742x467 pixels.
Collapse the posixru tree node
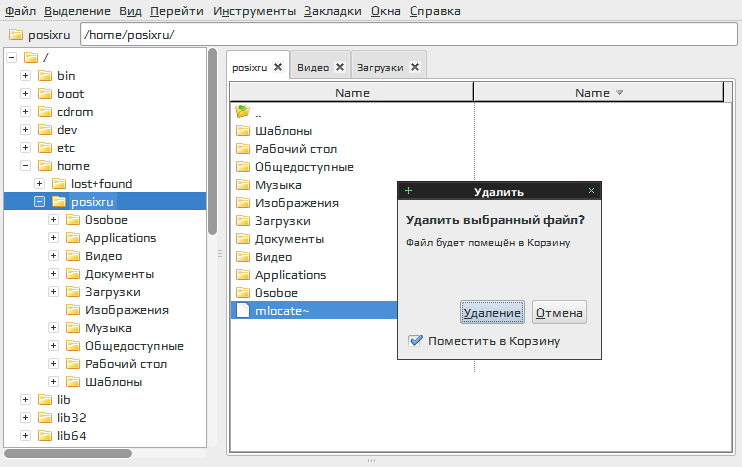pos(40,202)
